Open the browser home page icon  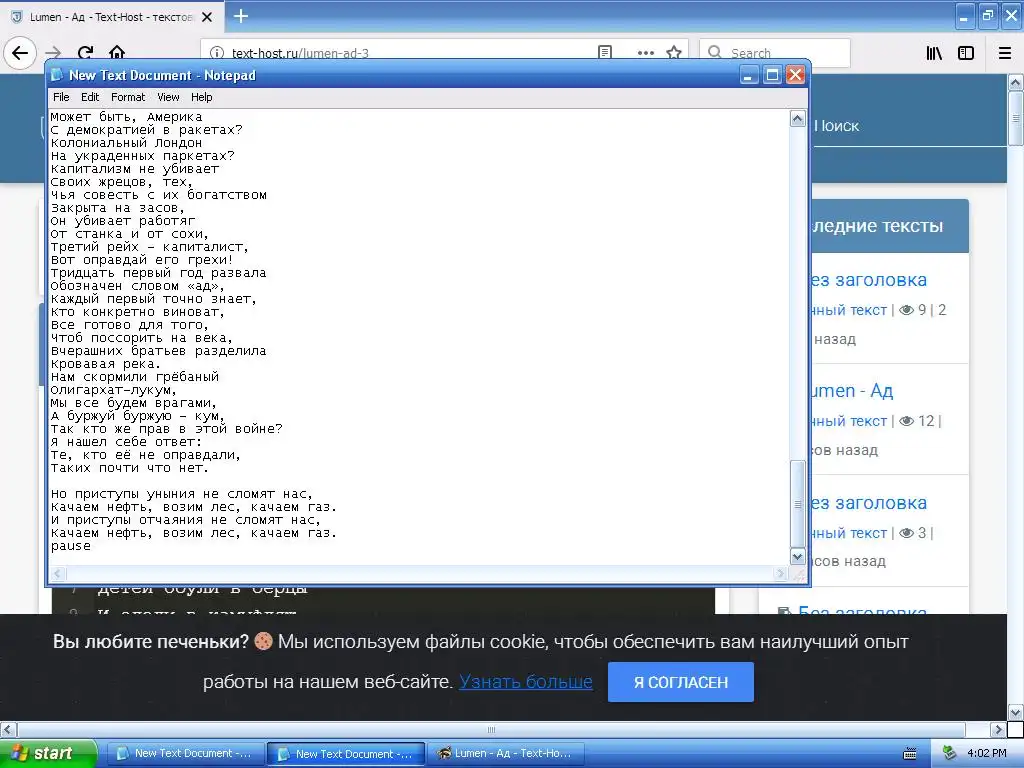click(117, 53)
